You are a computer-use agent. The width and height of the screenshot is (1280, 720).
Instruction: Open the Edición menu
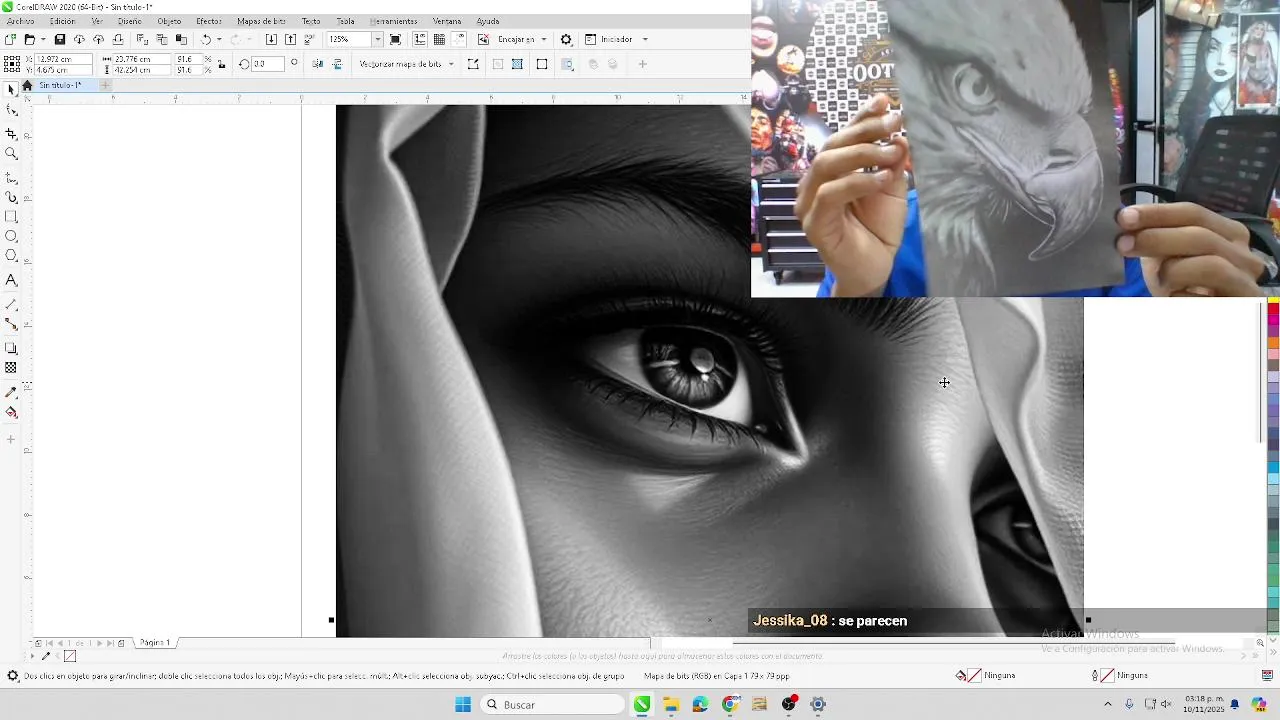[62, 21]
